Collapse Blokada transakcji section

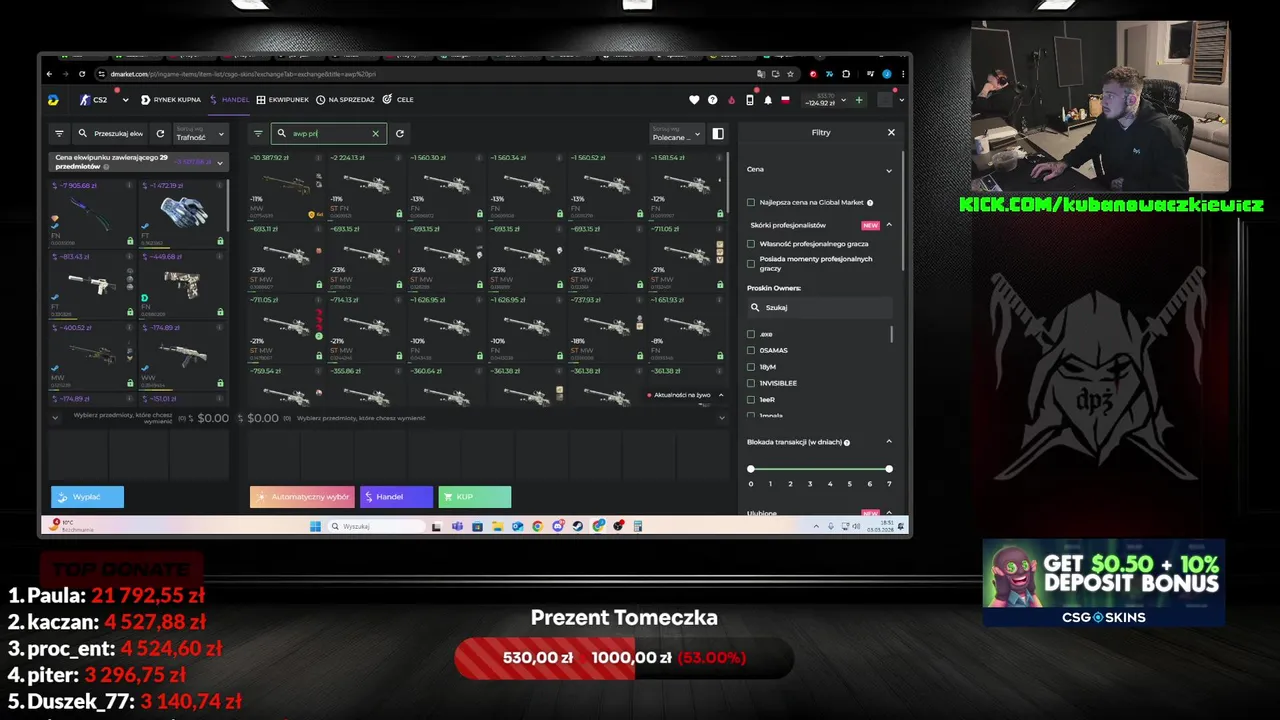pos(889,442)
